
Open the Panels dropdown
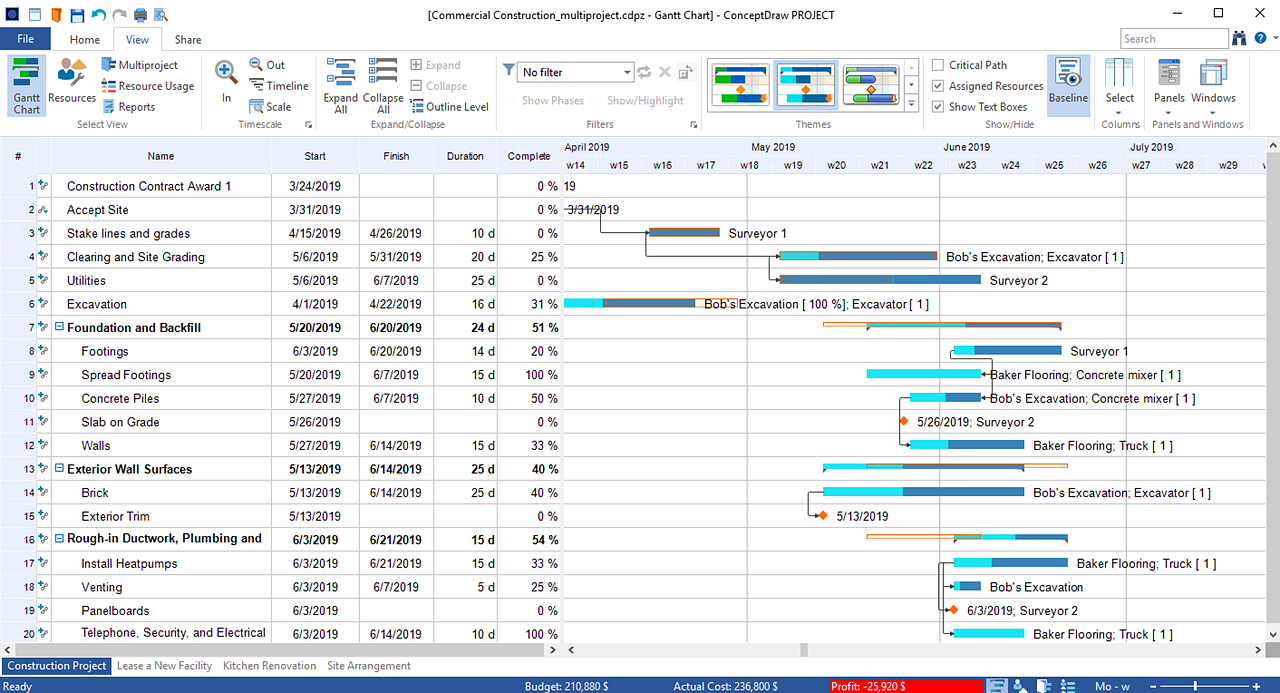[1169, 85]
